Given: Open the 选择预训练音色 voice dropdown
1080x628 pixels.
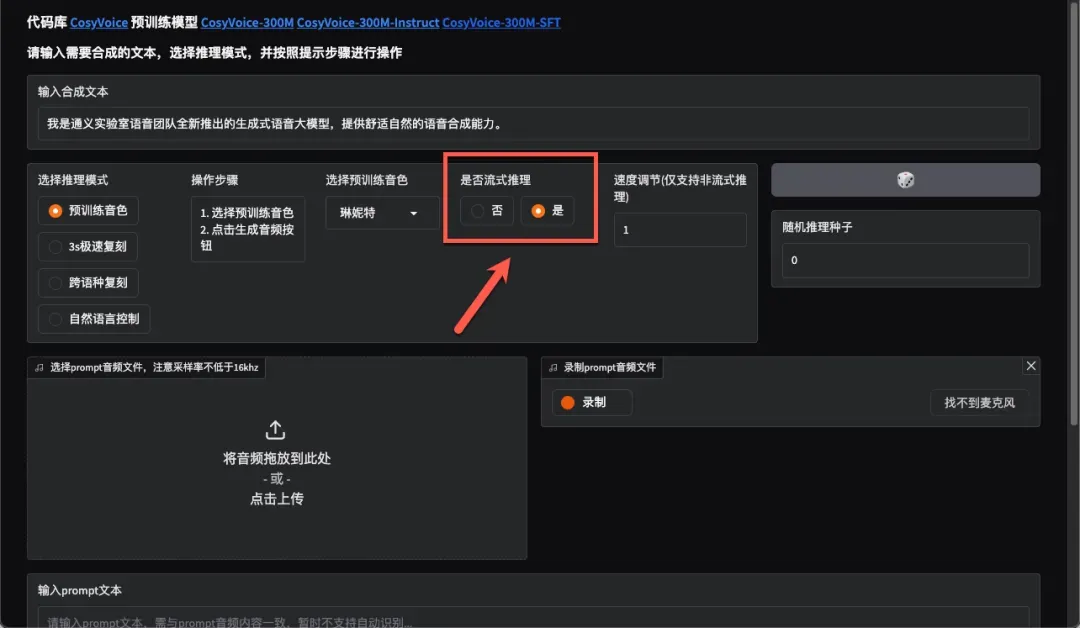Looking at the screenshot, I should coord(382,213).
